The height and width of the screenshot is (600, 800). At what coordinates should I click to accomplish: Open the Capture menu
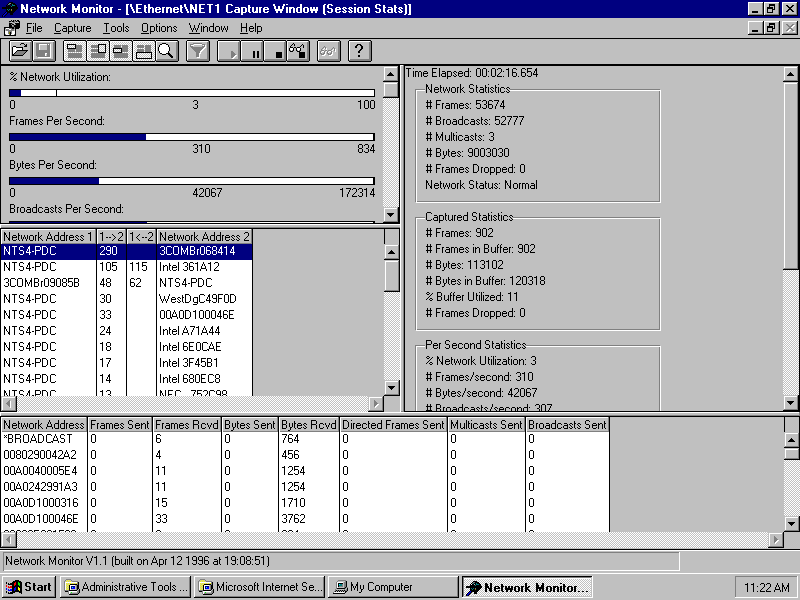[x=72, y=28]
